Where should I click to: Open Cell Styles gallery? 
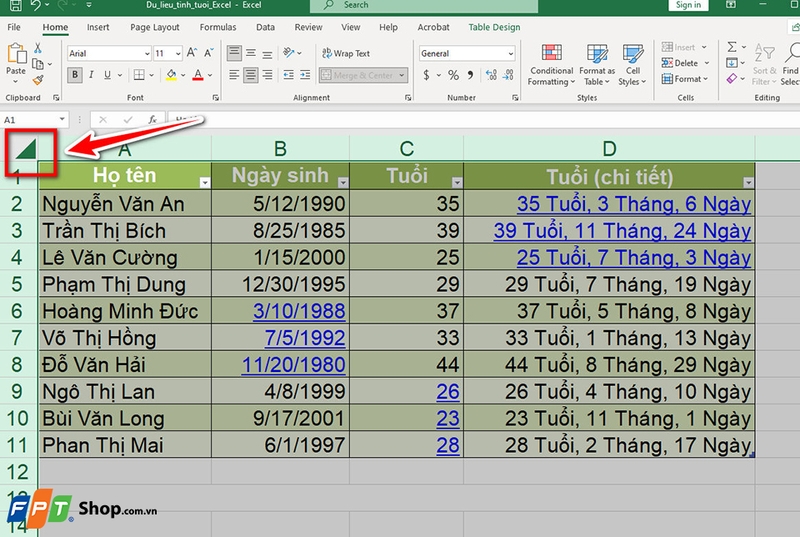coord(633,65)
